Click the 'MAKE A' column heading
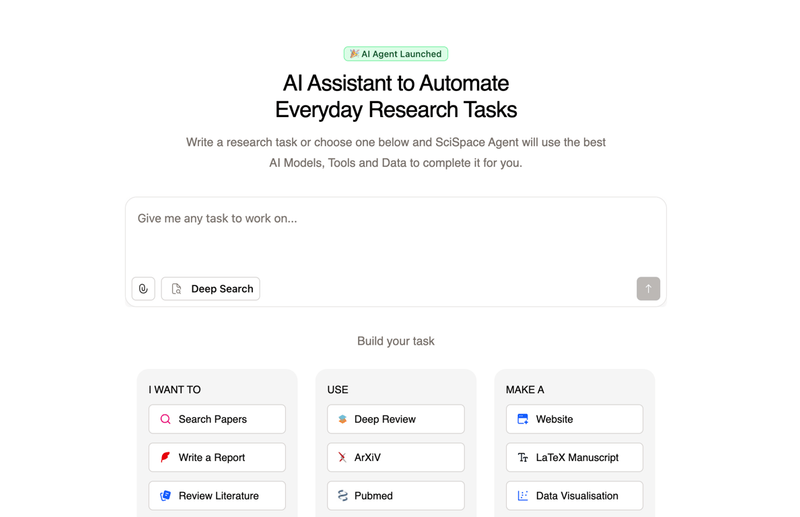Viewport: 800px width, 517px height. [x=525, y=389]
